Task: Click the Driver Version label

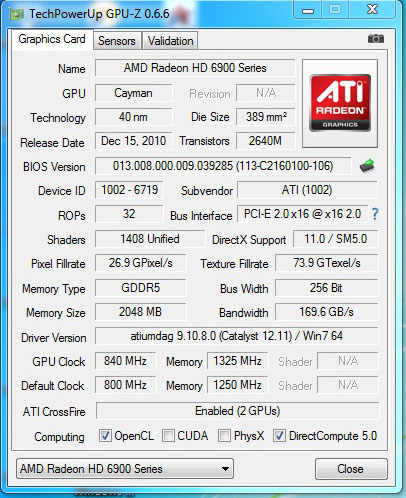Action: [54, 338]
